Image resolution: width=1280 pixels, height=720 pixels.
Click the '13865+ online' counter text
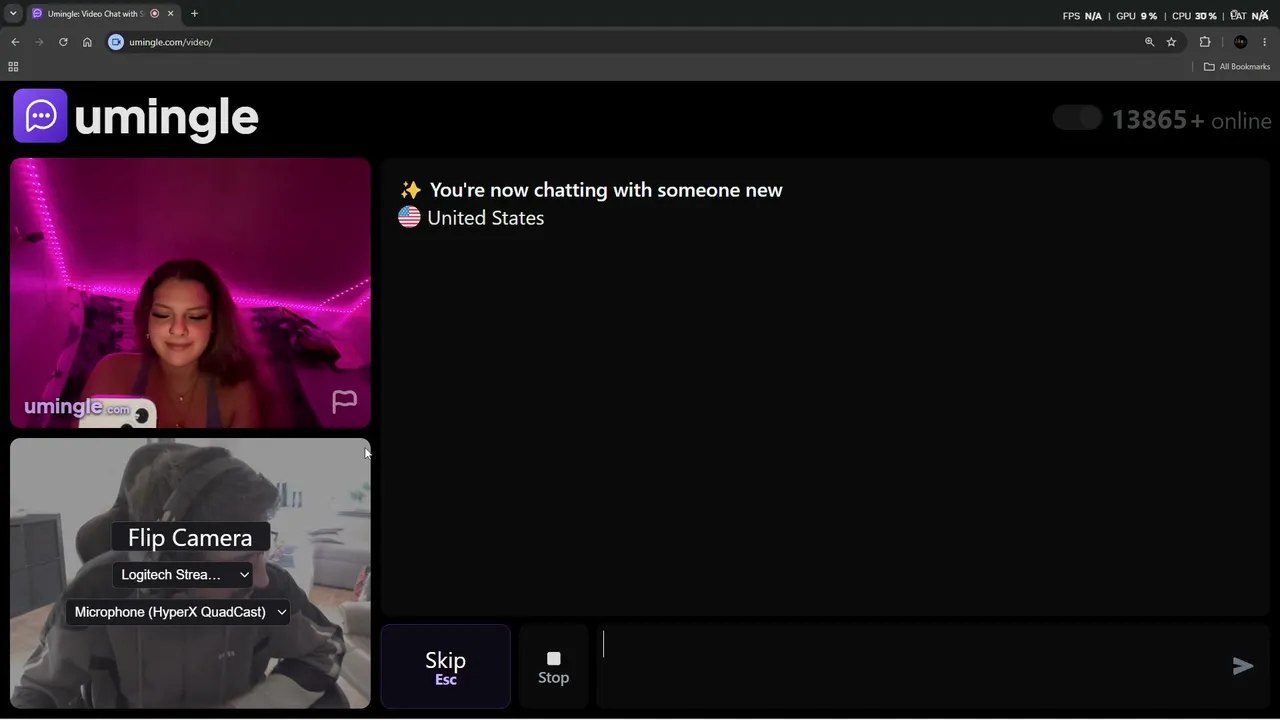(x=1191, y=120)
